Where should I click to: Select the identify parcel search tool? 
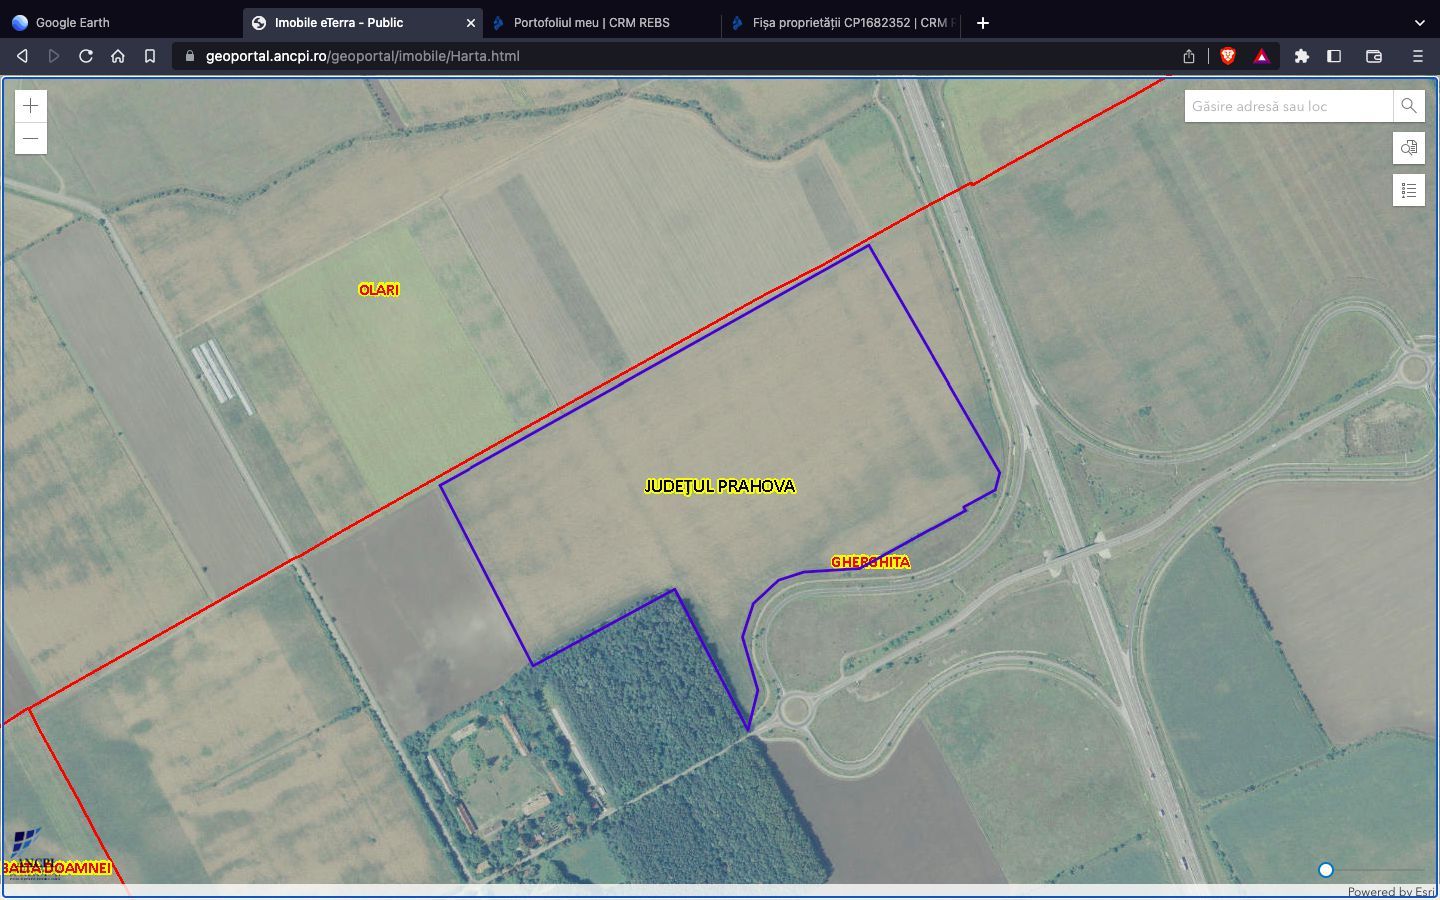click(x=1408, y=147)
